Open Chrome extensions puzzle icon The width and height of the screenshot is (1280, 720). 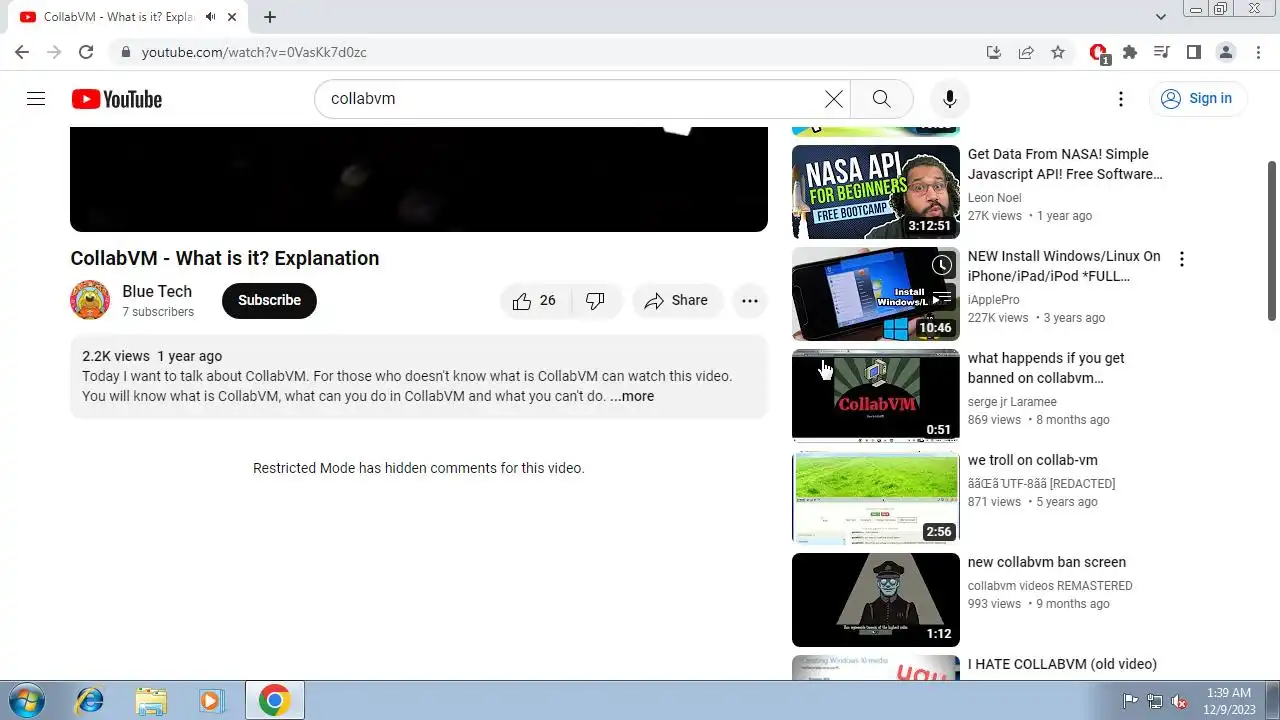(1130, 52)
